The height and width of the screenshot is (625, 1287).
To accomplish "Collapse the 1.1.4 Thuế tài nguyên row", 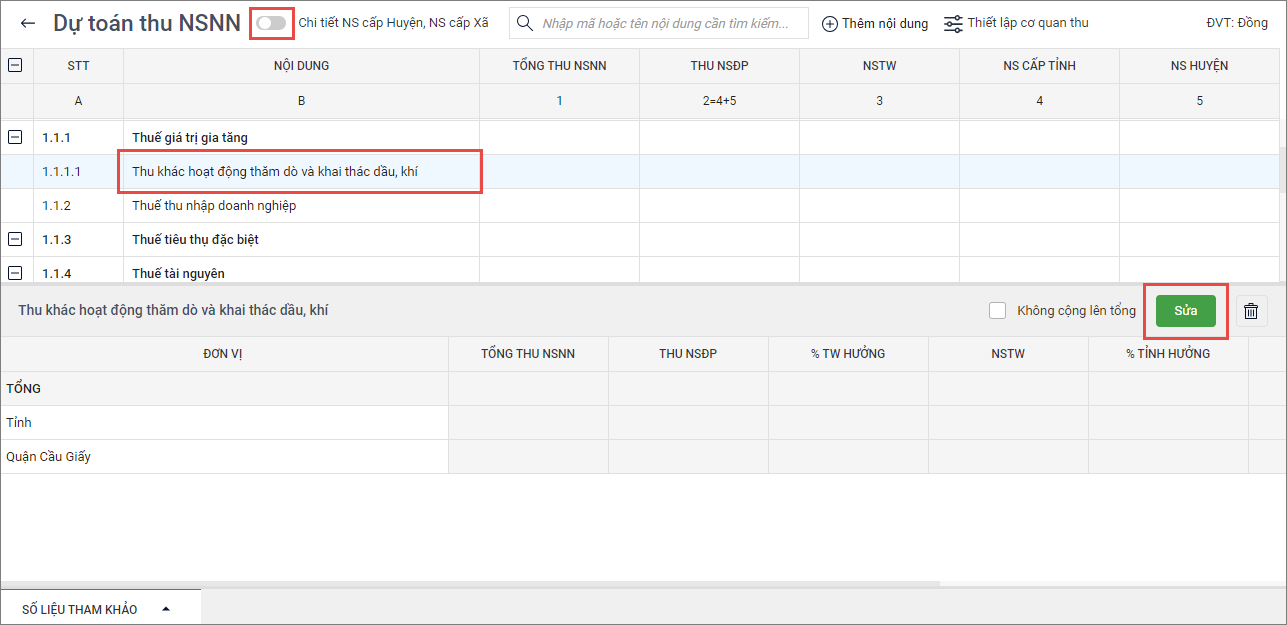I will click(x=15, y=272).
